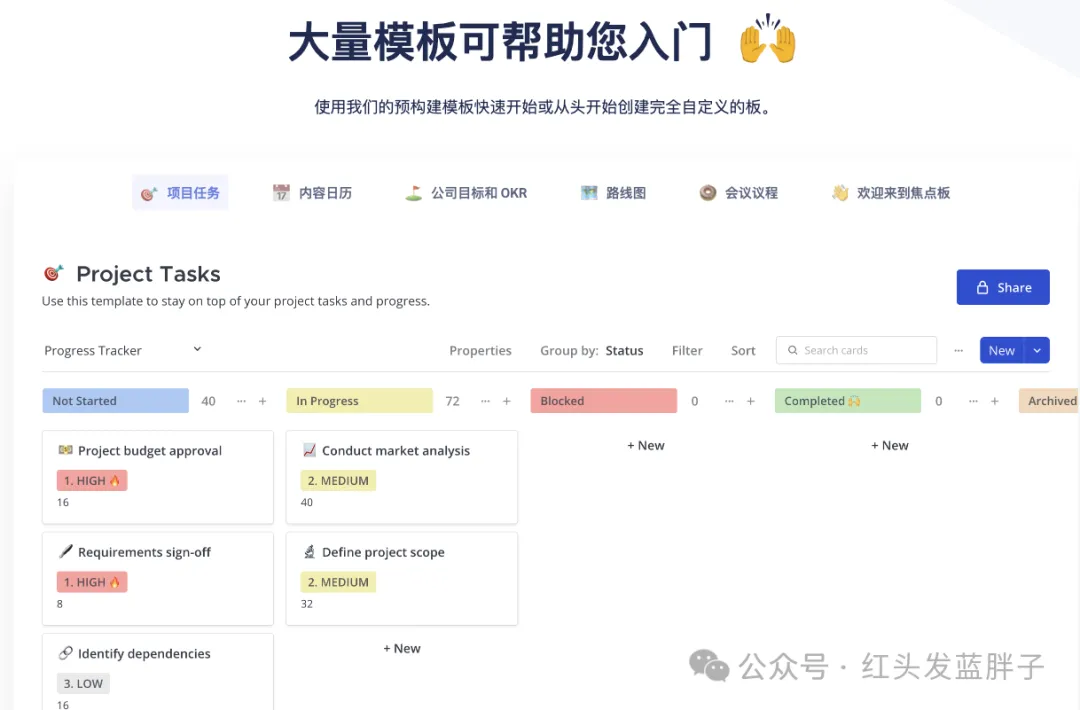Switch to the 内容日历 template tab
Viewport: 1080px width, 710px height.
tap(312, 193)
